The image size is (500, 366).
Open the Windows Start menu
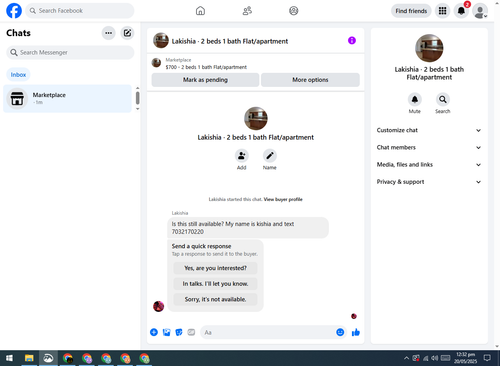click(10, 358)
